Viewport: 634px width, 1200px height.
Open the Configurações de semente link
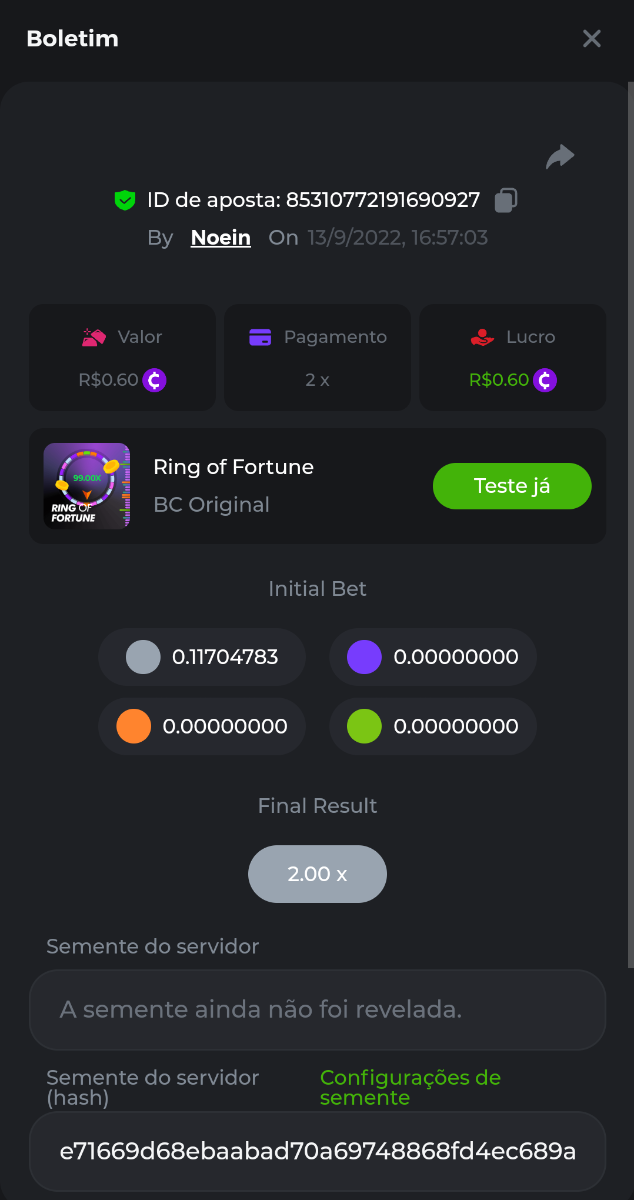410,1087
